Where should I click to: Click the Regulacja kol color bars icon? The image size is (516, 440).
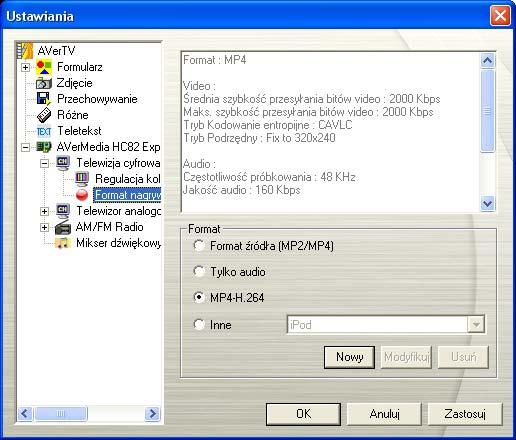point(82,179)
